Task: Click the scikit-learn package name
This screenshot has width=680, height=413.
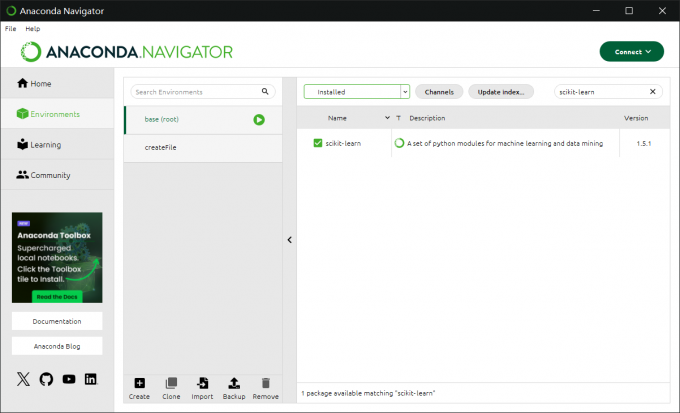Action: click(x=343, y=143)
